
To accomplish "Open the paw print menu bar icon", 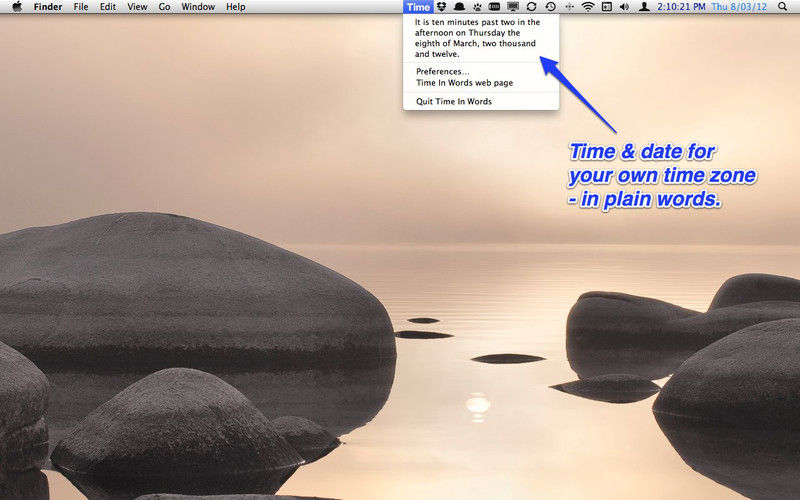I will 476,7.
